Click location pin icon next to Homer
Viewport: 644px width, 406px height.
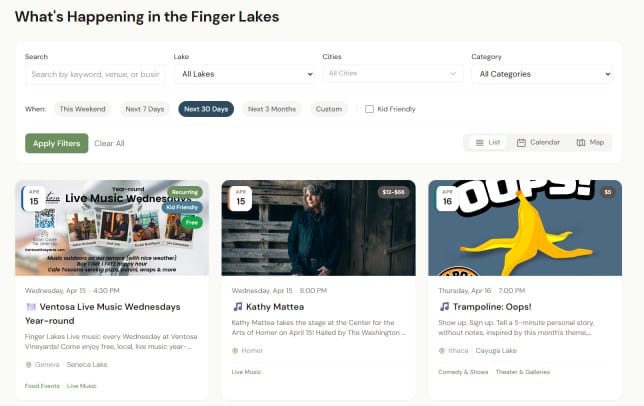pos(235,351)
